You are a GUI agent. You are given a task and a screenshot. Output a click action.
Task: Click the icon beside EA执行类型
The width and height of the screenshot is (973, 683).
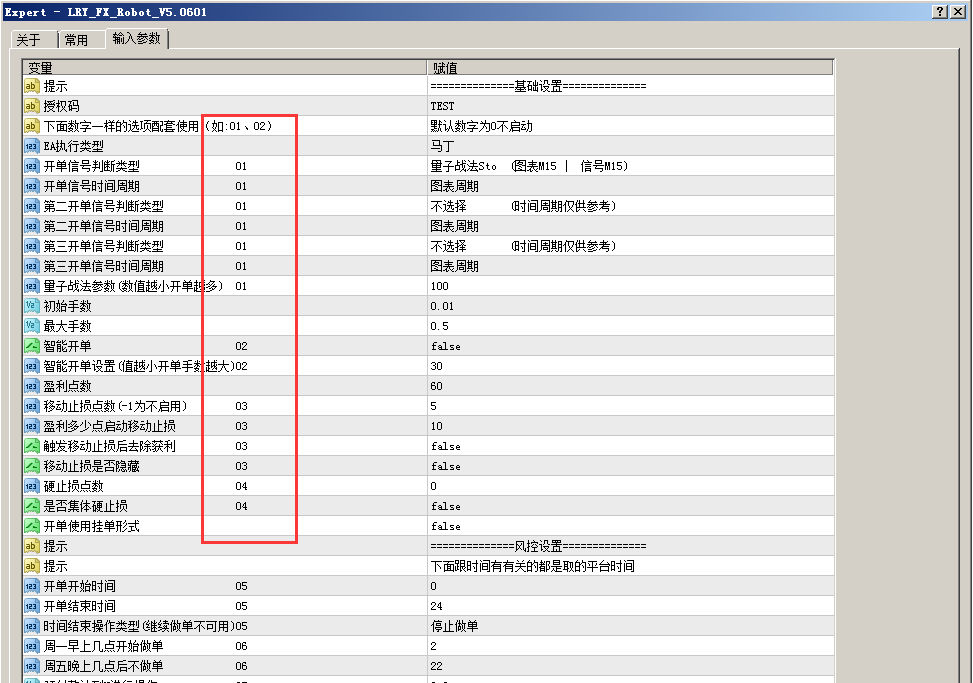(x=32, y=146)
